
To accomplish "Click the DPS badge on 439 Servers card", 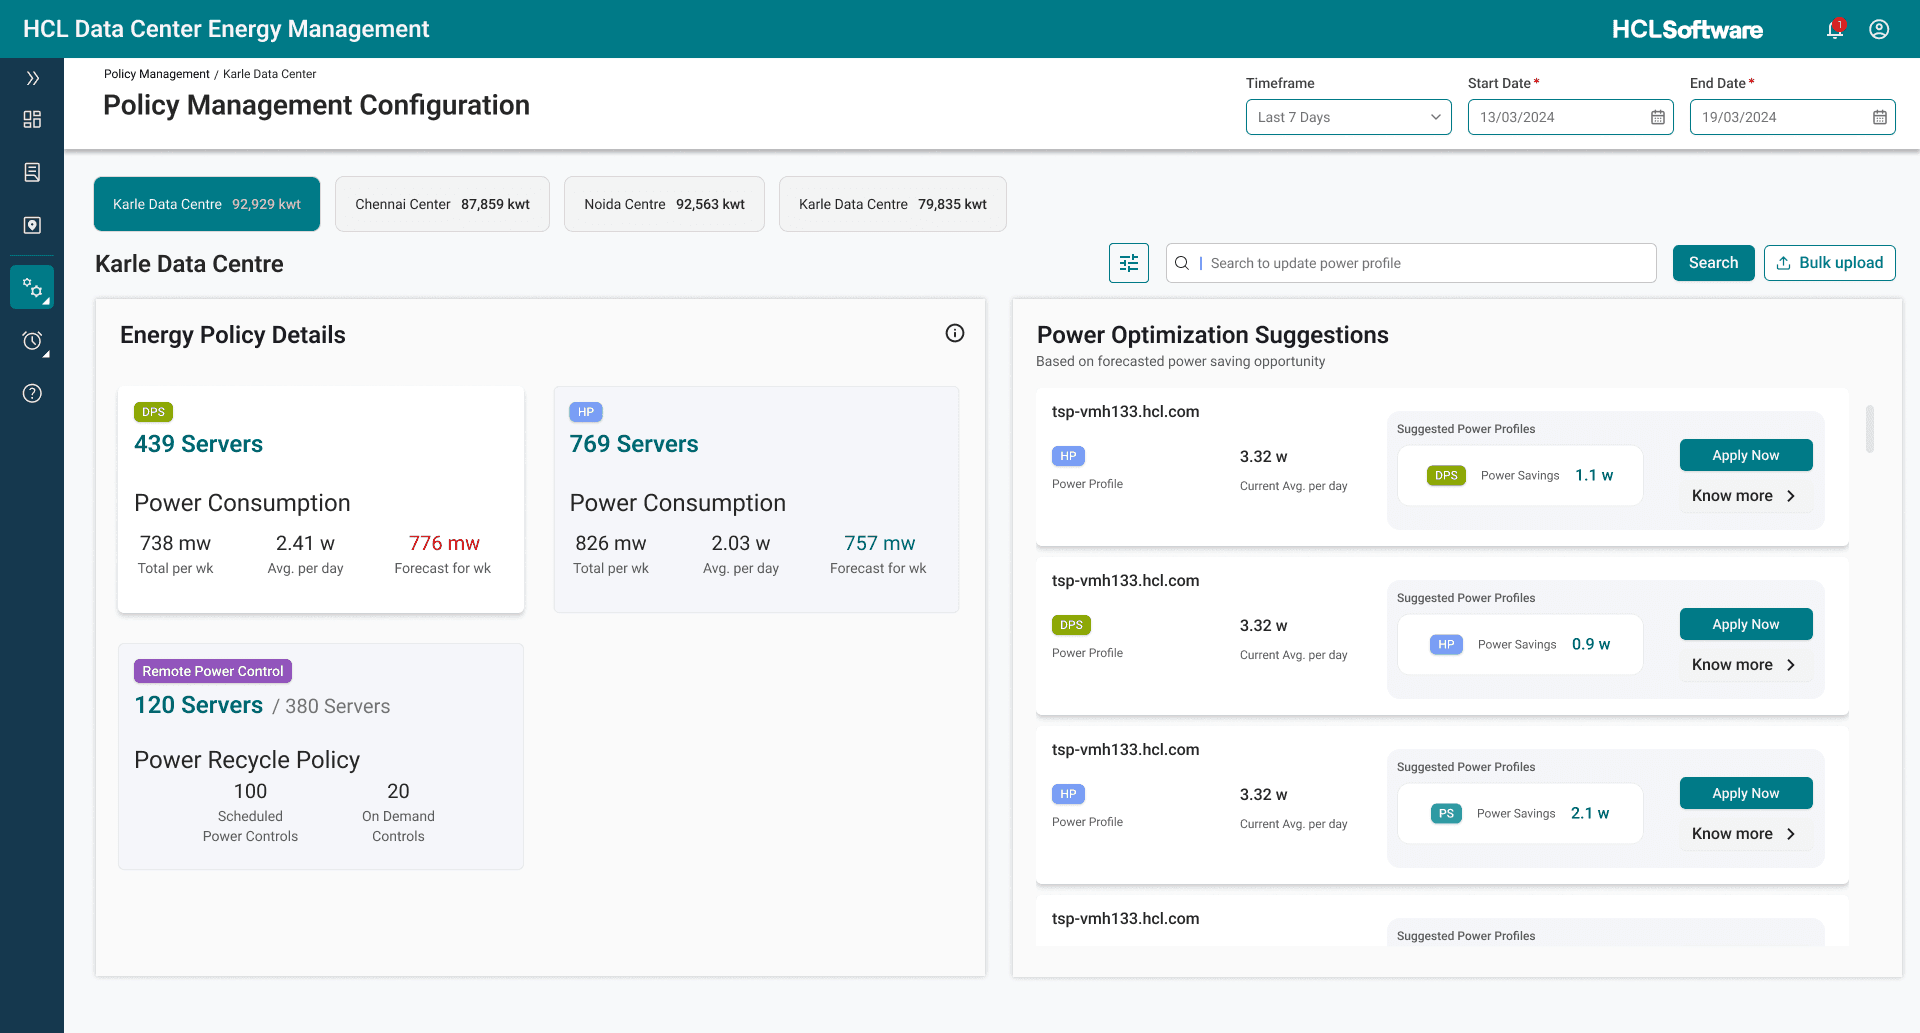I will pyautogui.click(x=153, y=412).
